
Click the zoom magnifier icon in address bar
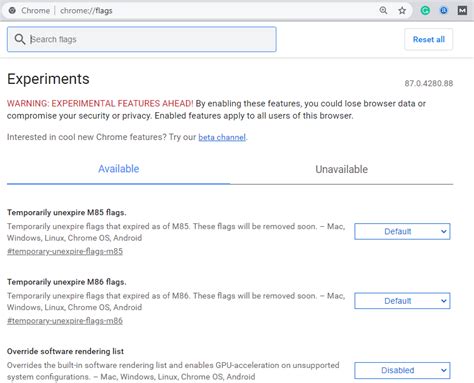tap(383, 10)
